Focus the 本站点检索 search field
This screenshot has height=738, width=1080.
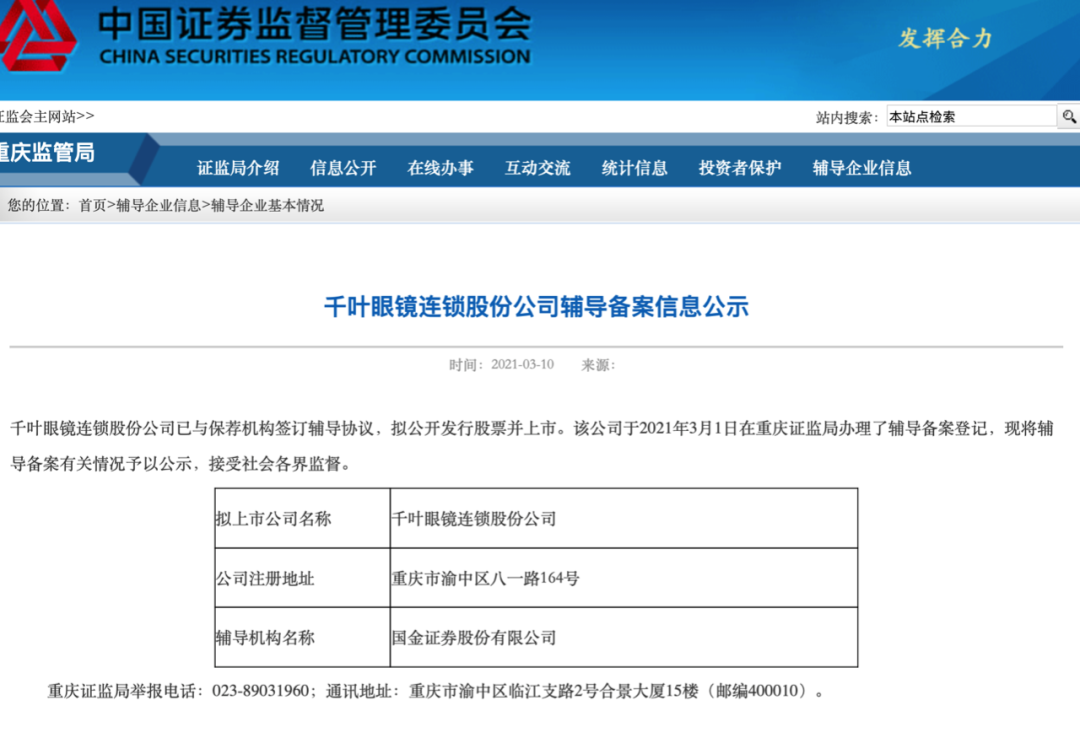click(x=971, y=116)
